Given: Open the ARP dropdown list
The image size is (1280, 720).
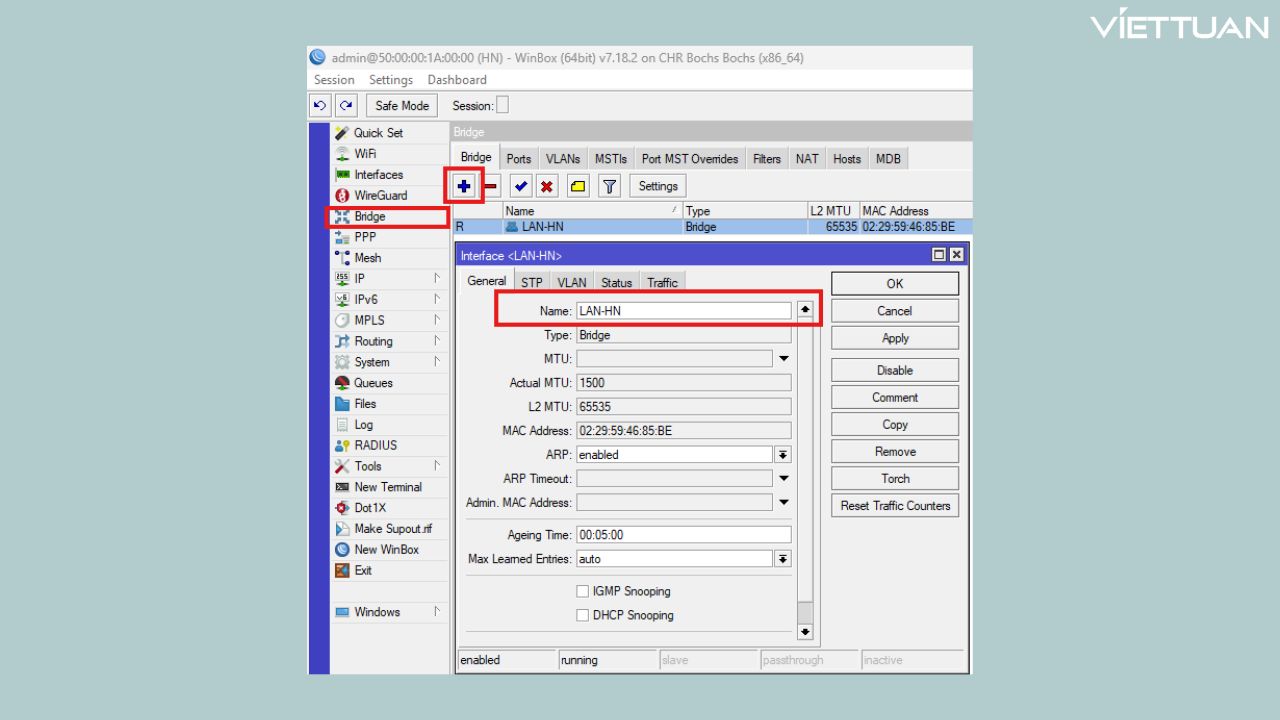Looking at the screenshot, I should pos(783,455).
